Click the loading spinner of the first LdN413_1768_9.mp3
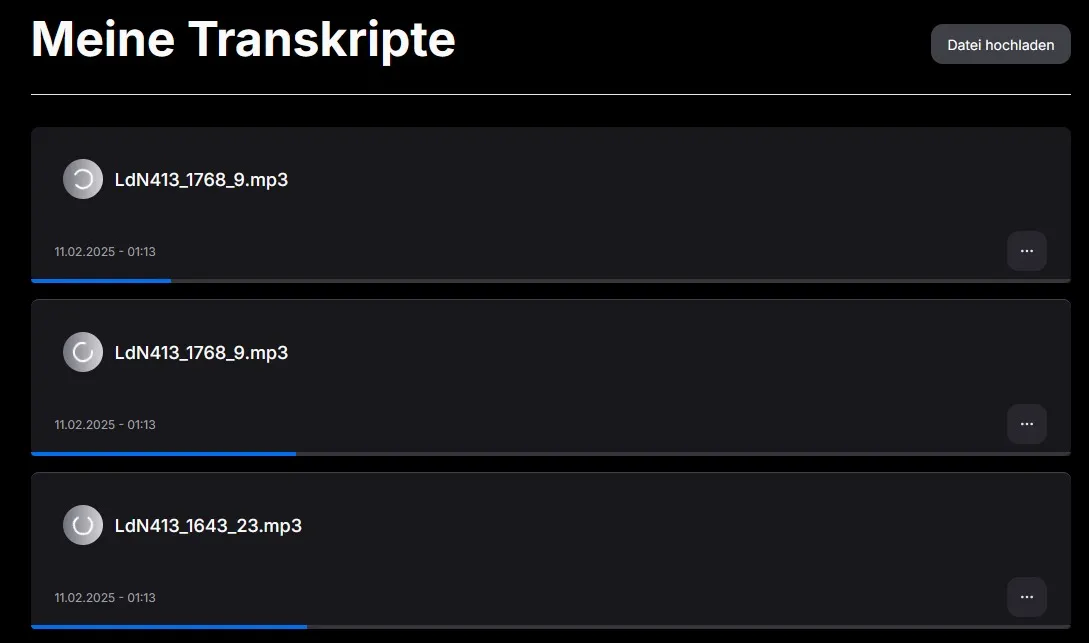Screen dimensions: 1089x643 point(82,179)
